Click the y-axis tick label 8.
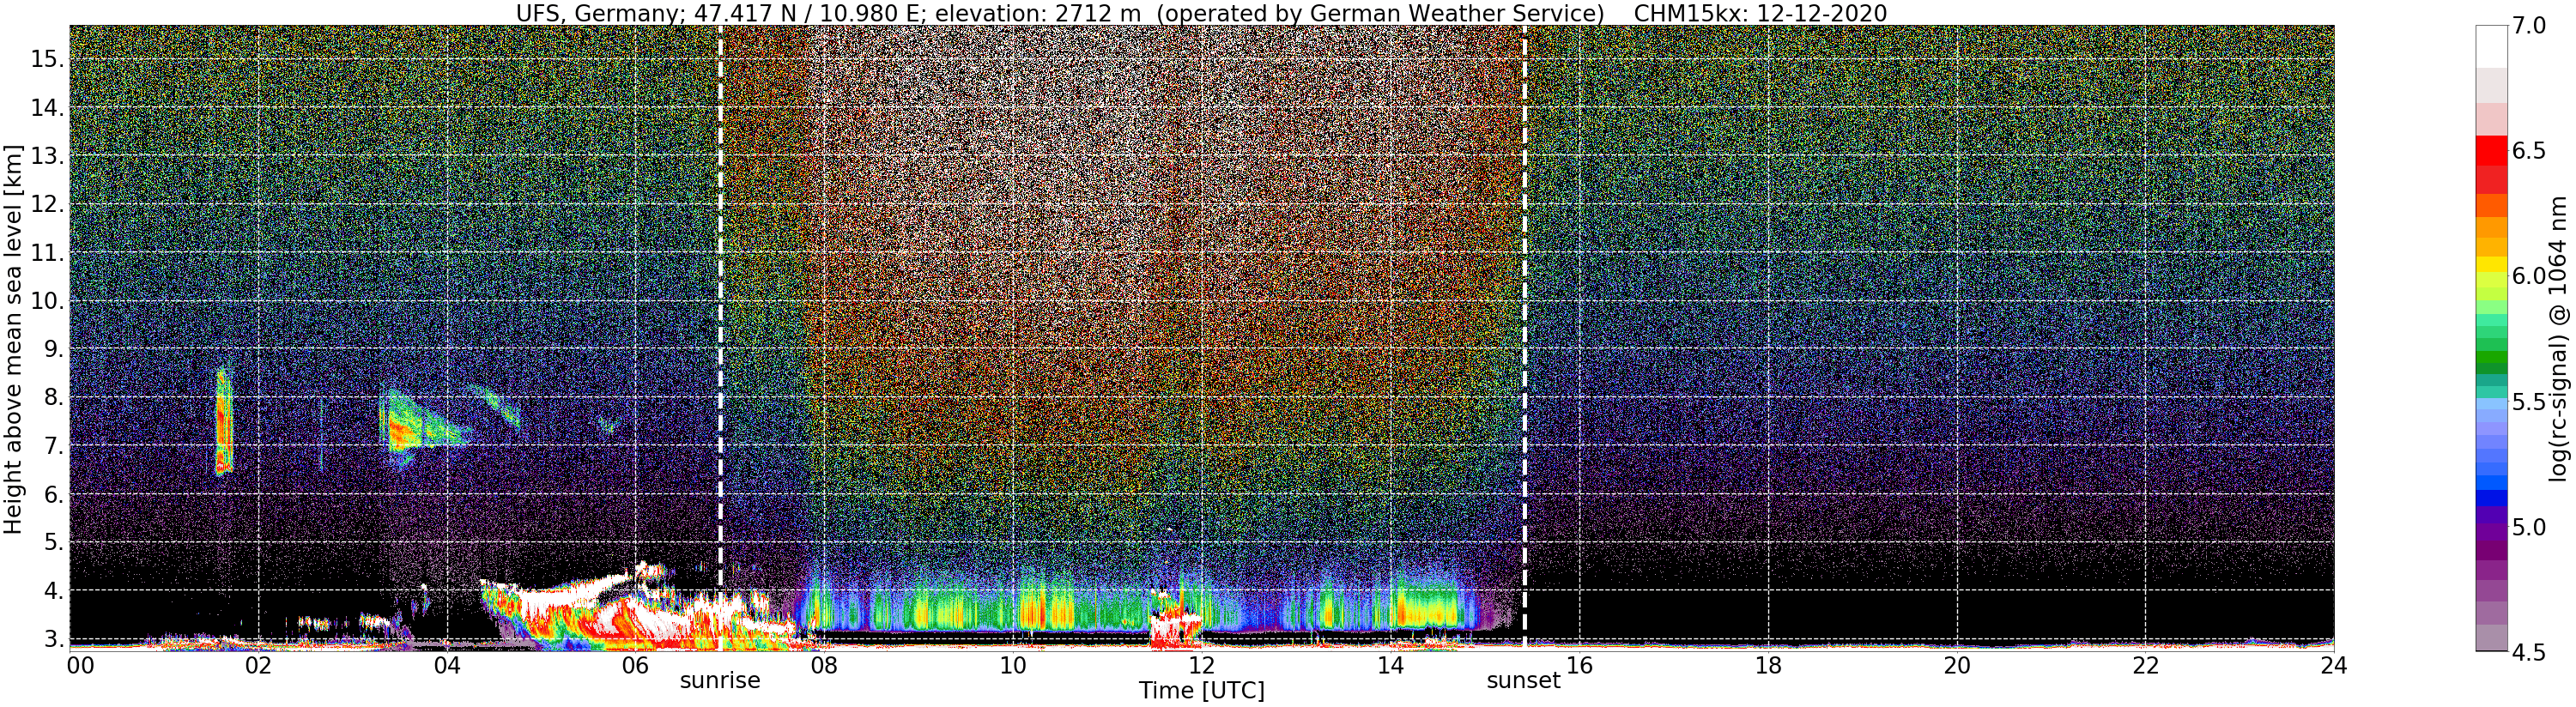The height and width of the screenshot is (707, 2576). pos(54,398)
